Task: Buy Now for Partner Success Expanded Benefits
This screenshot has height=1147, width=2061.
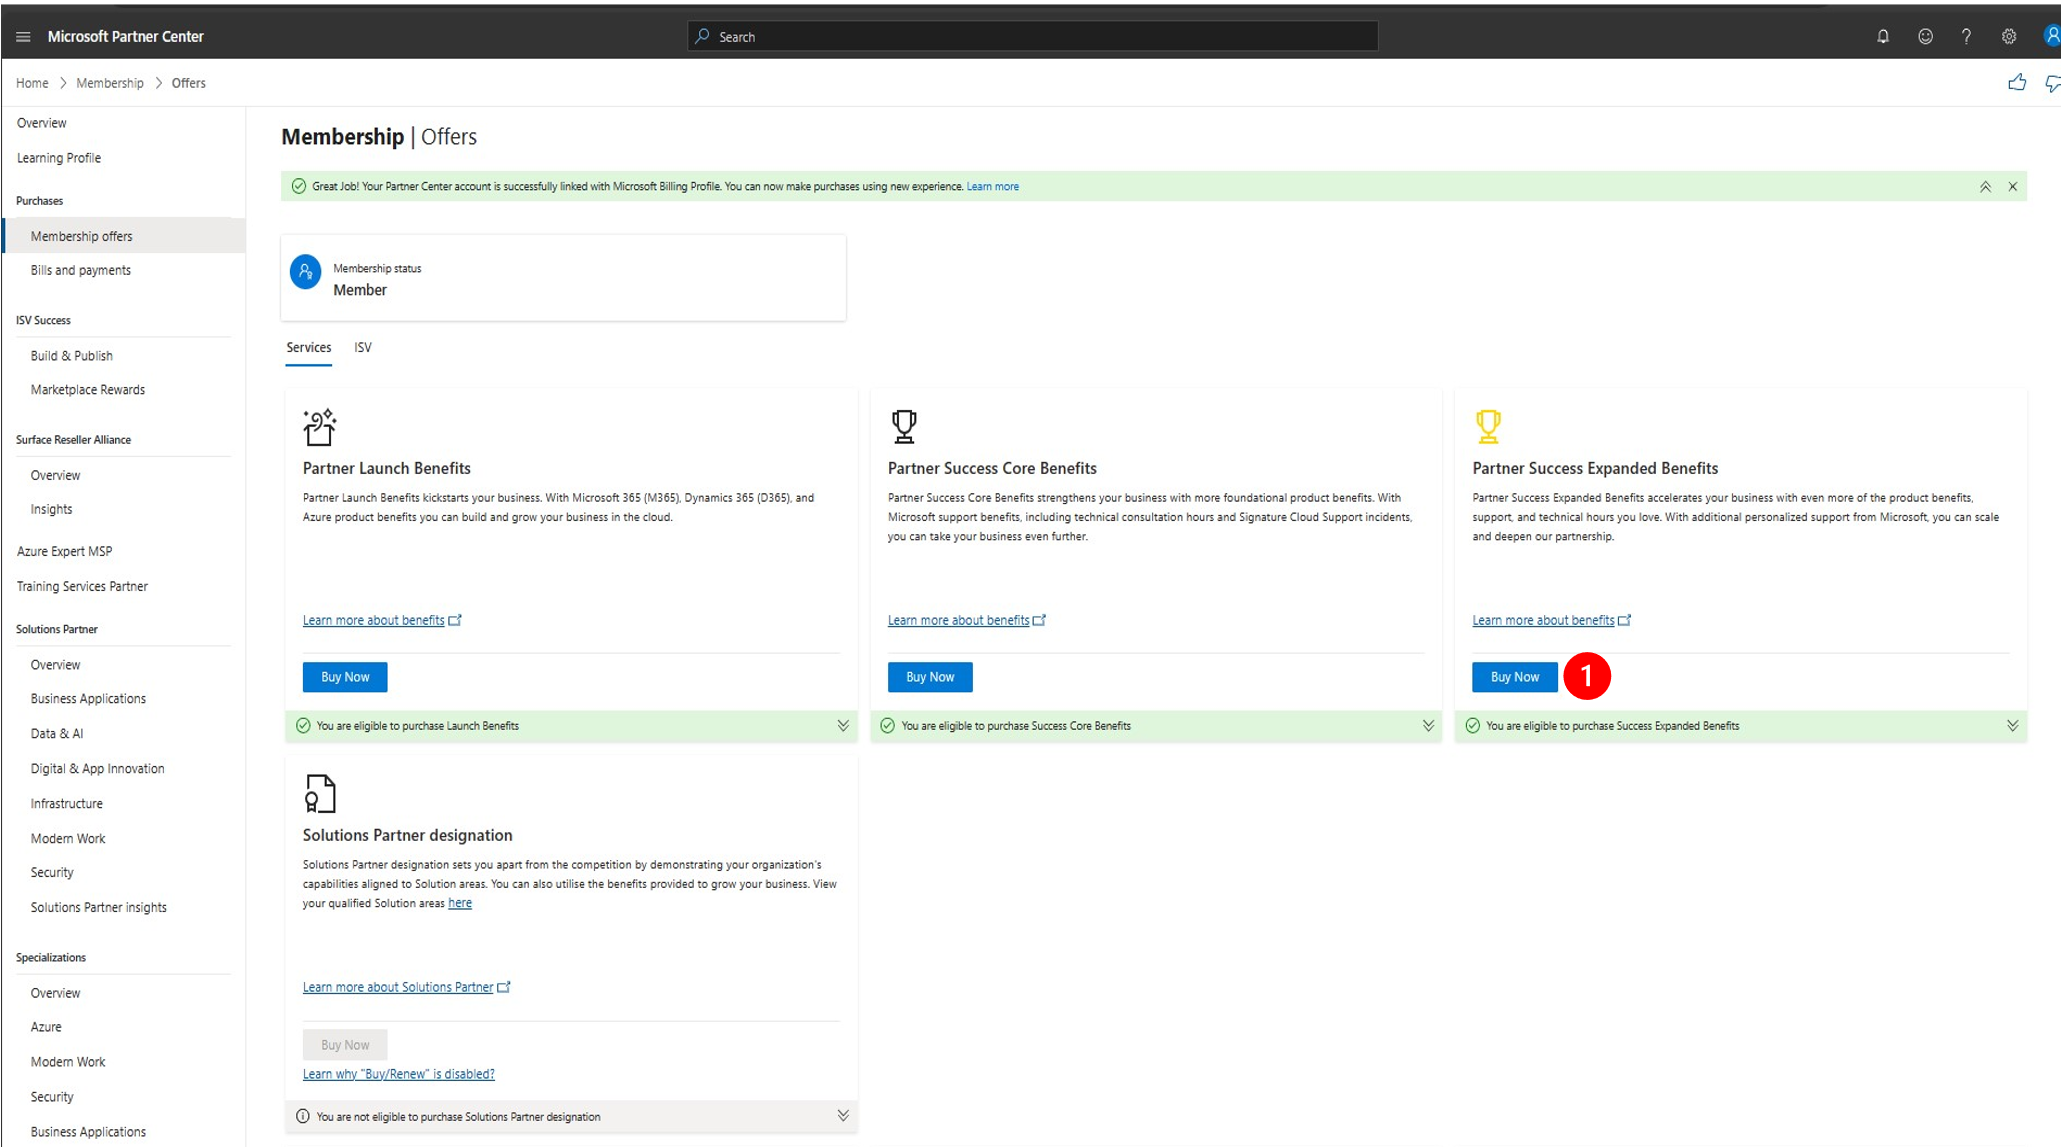Action: [x=1514, y=677]
